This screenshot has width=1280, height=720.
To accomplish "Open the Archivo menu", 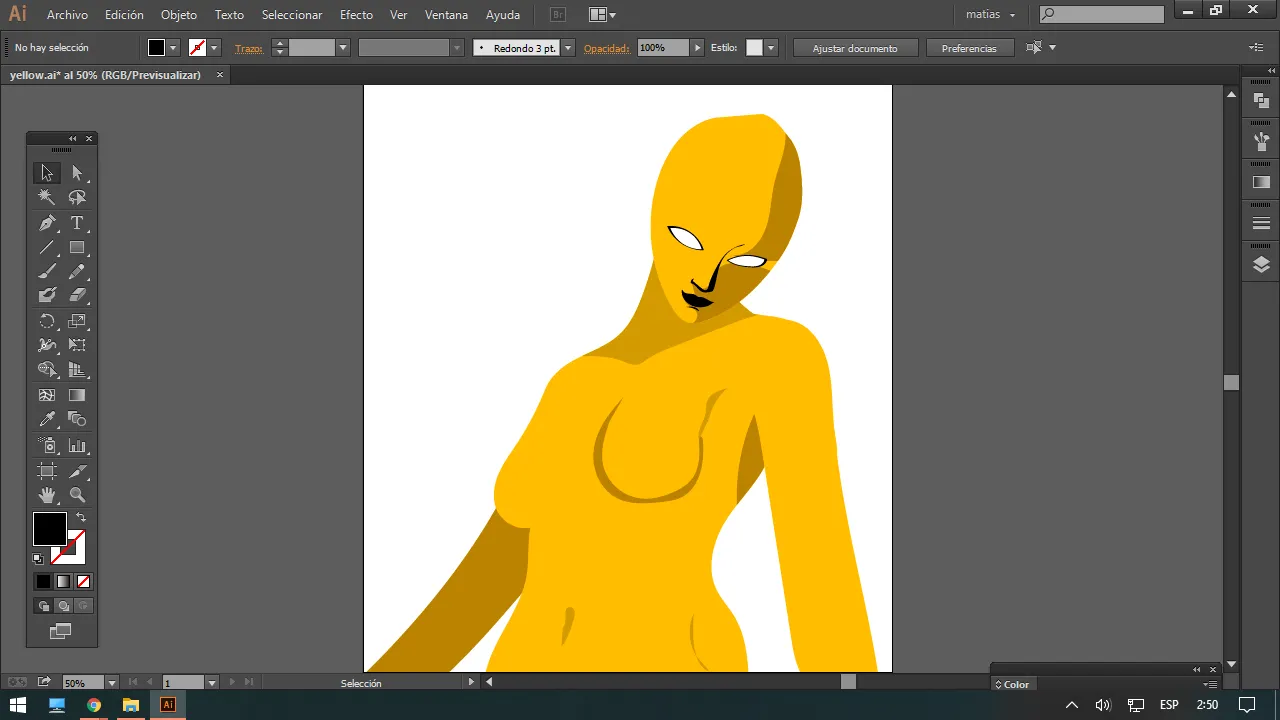I will (67, 15).
